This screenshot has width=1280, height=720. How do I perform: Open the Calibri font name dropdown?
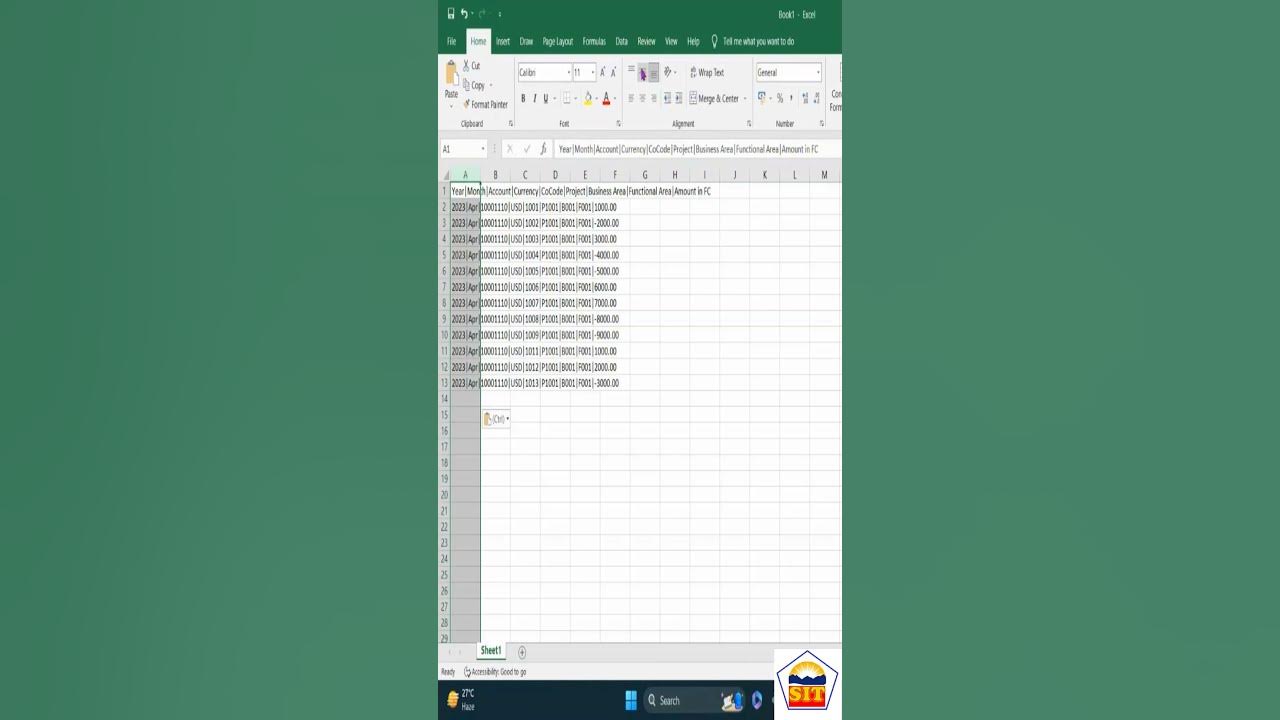pyautogui.click(x=569, y=72)
